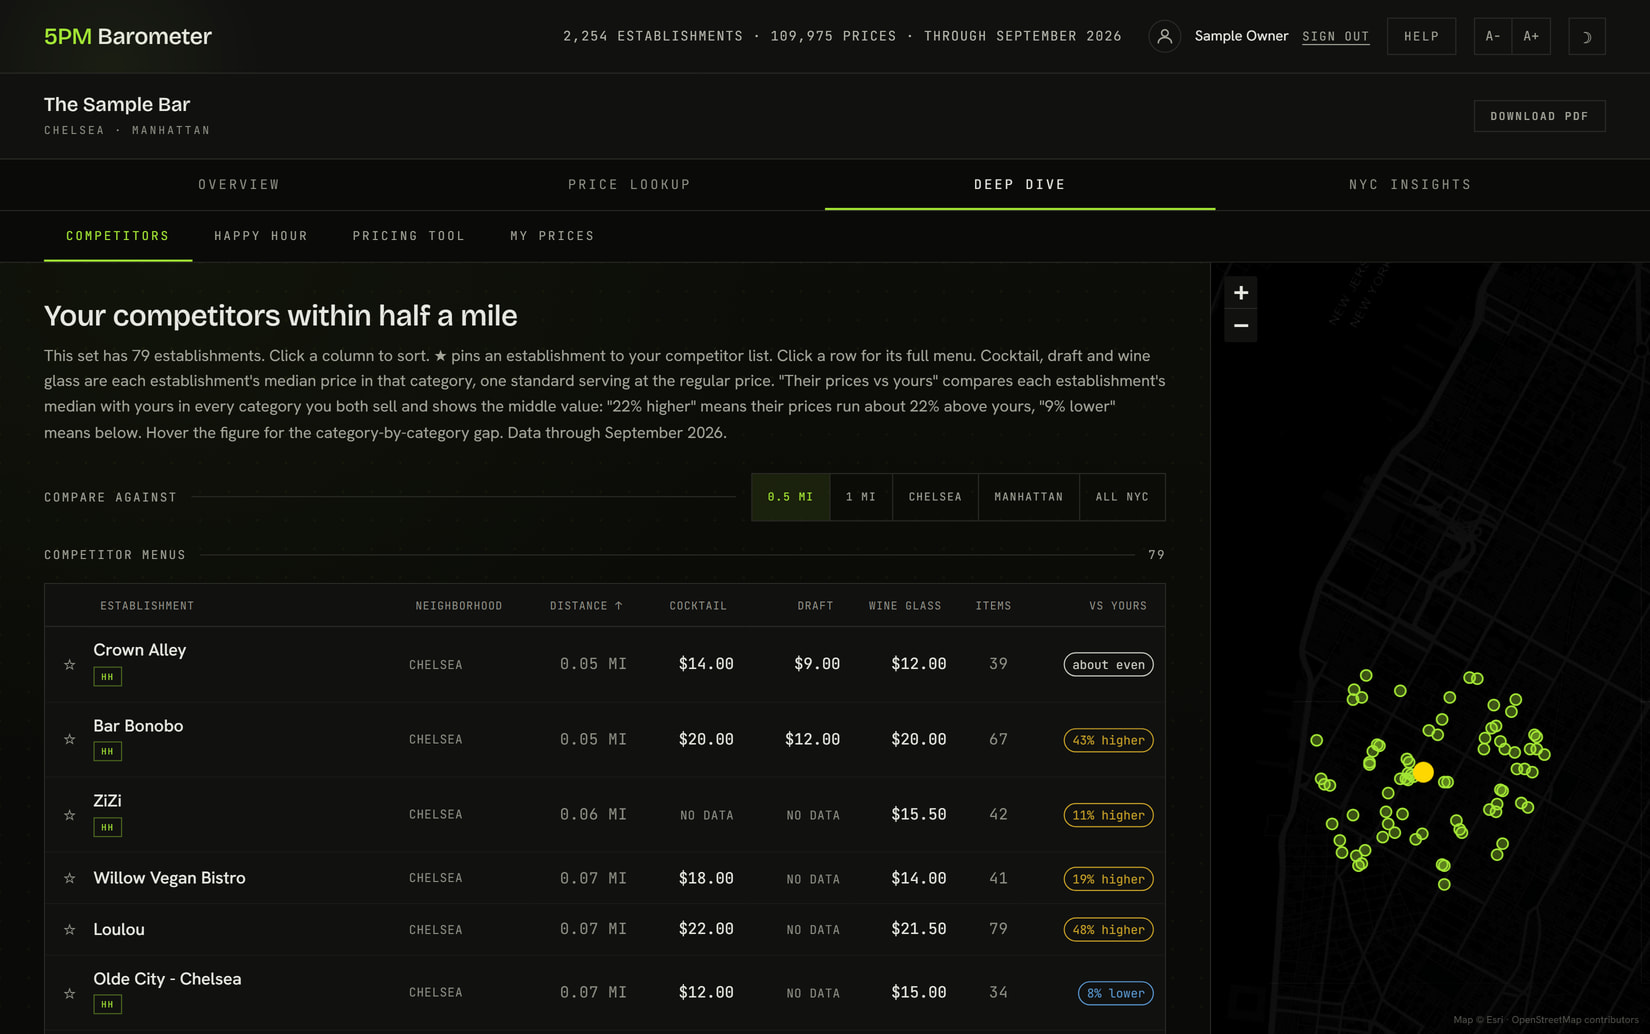Click HH badge under Olde City - Chelsea
1650x1034 pixels.
[x=107, y=1004]
